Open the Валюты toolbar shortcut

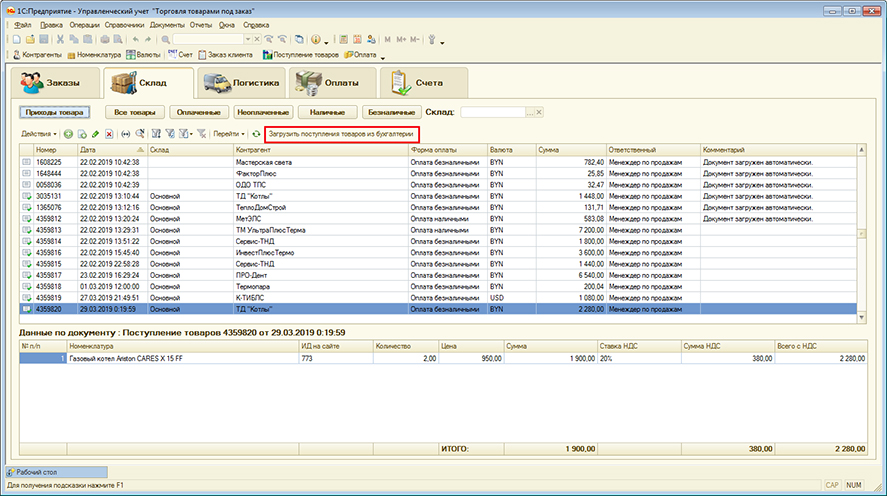click(144, 54)
